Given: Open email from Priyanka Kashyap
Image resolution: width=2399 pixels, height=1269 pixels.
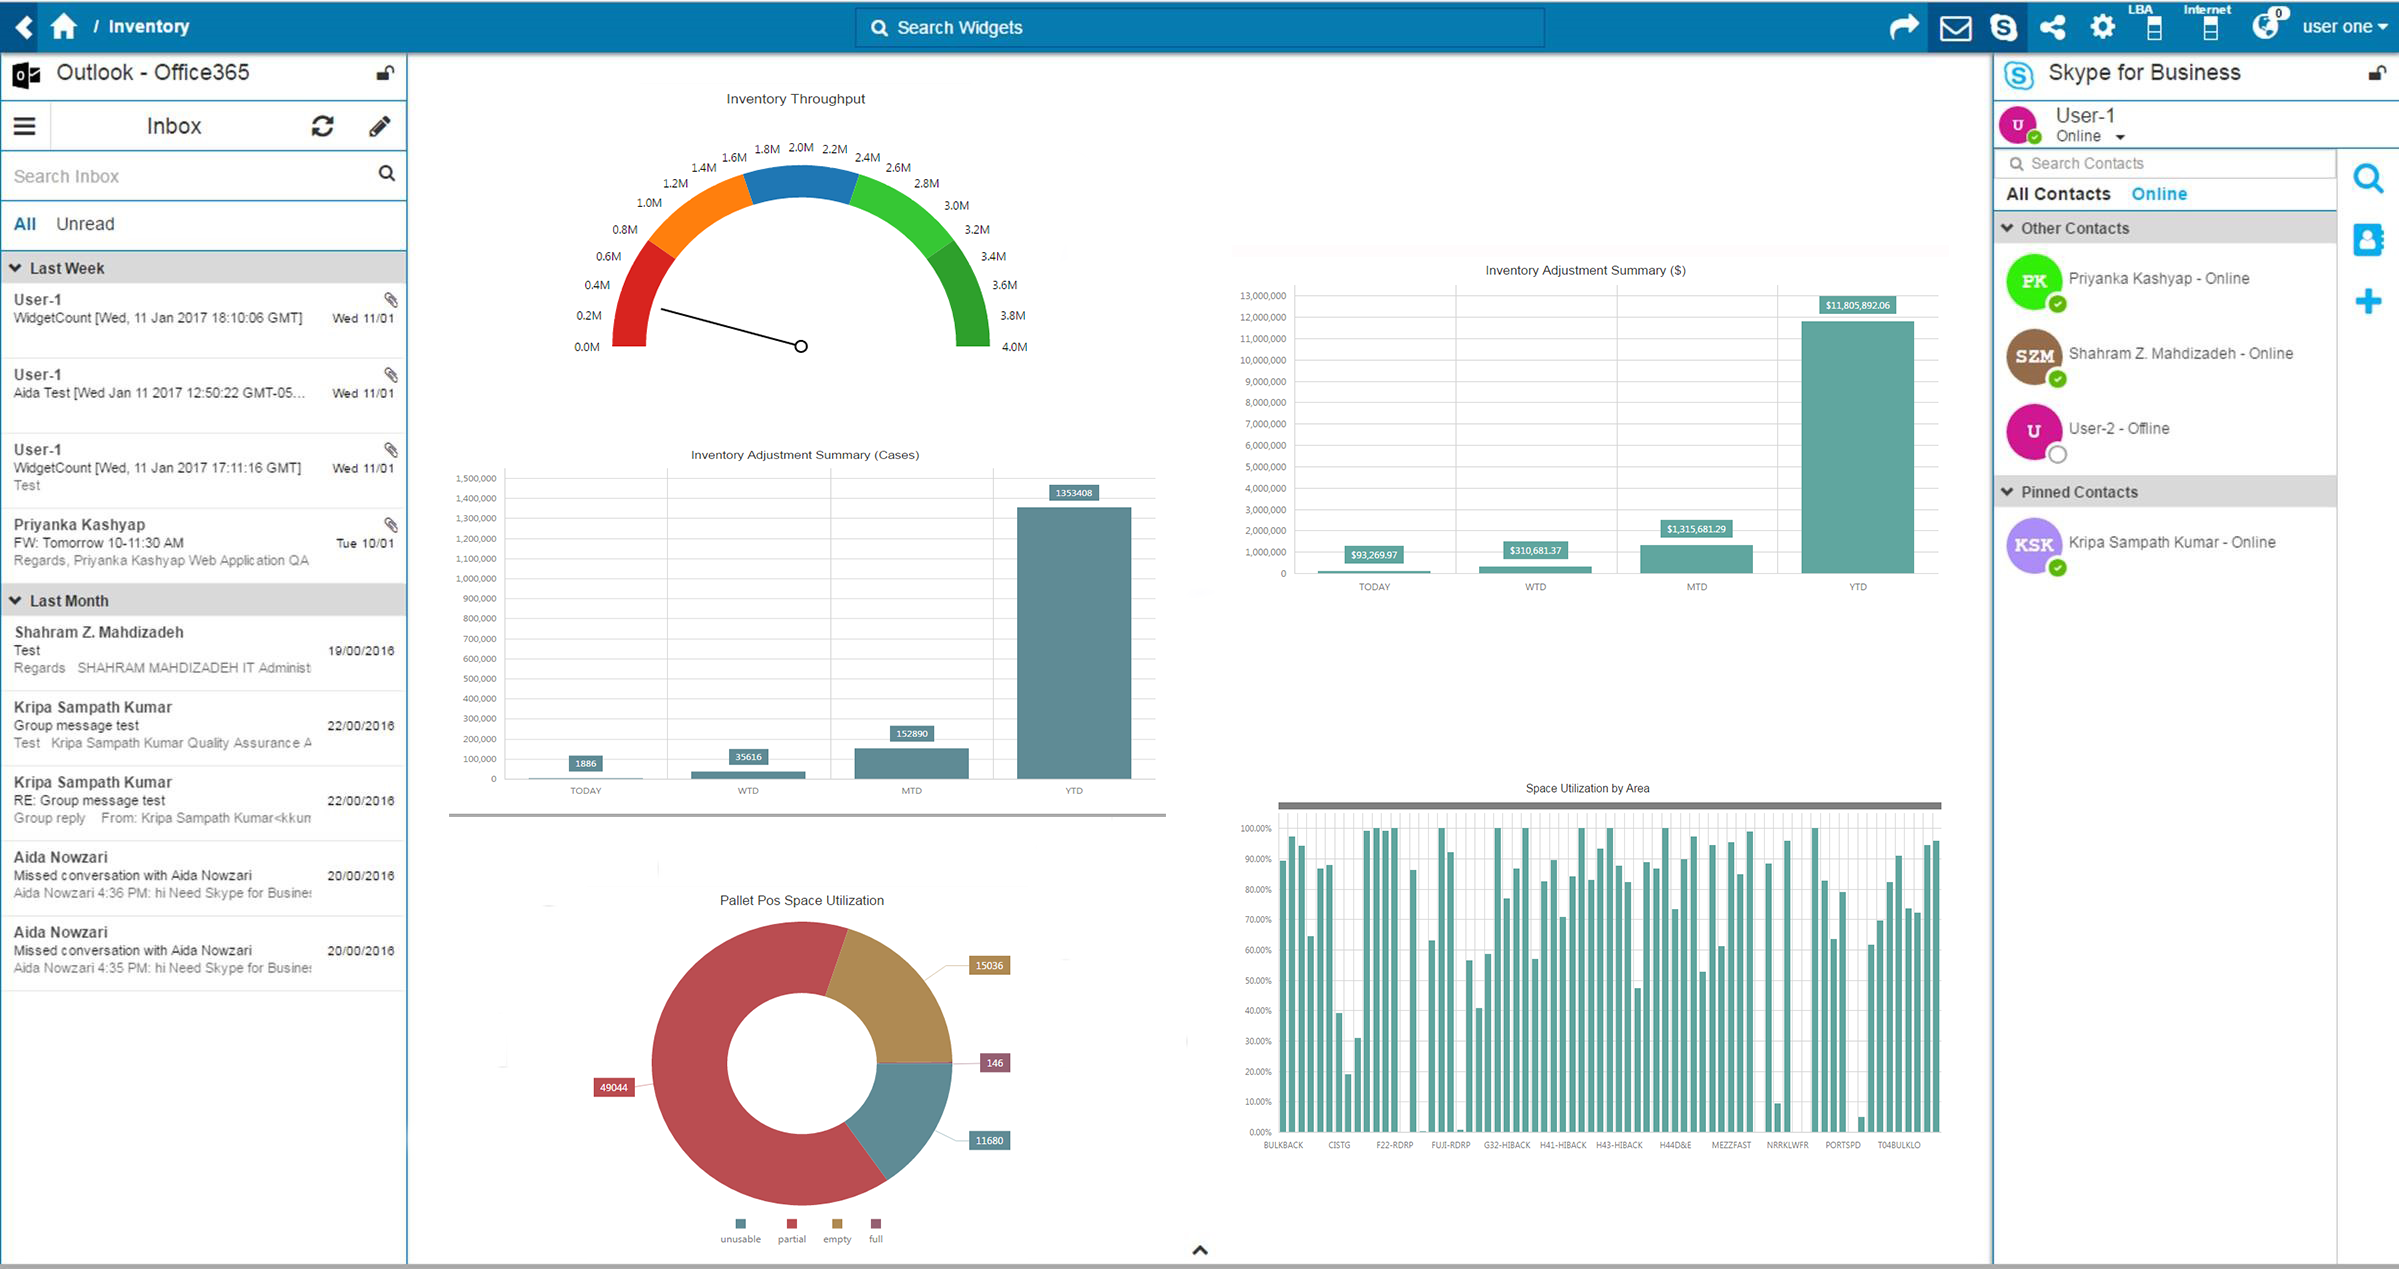Looking at the screenshot, I should tap(160, 541).
